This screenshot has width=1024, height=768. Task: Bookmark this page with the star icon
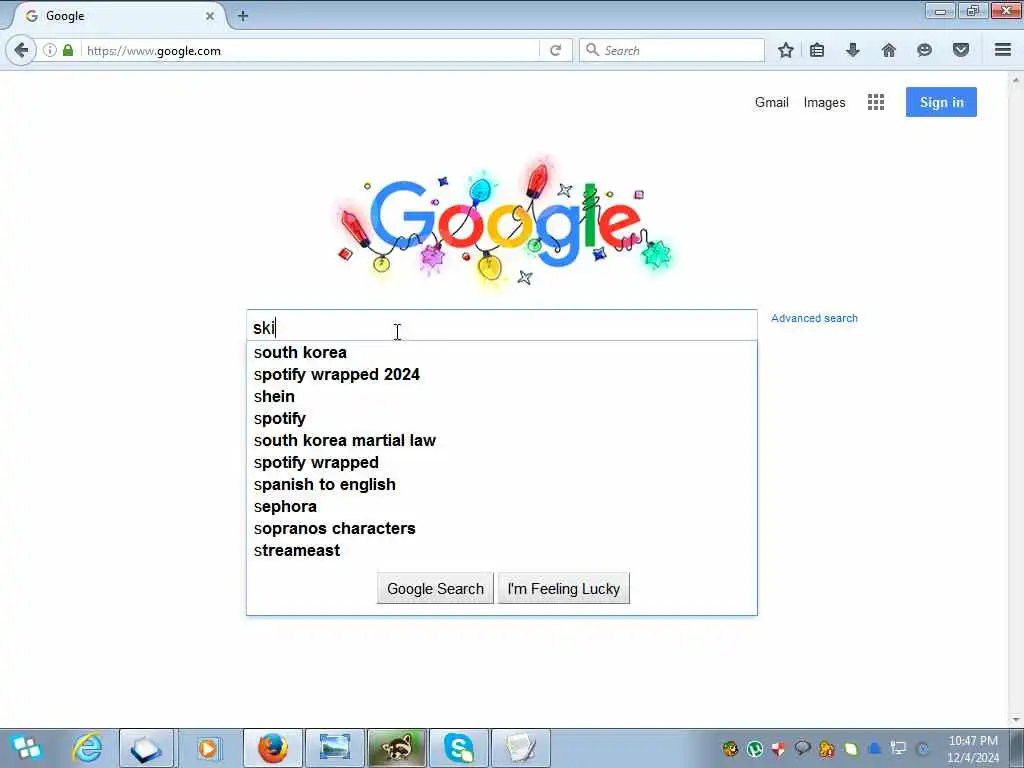[786, 50]
